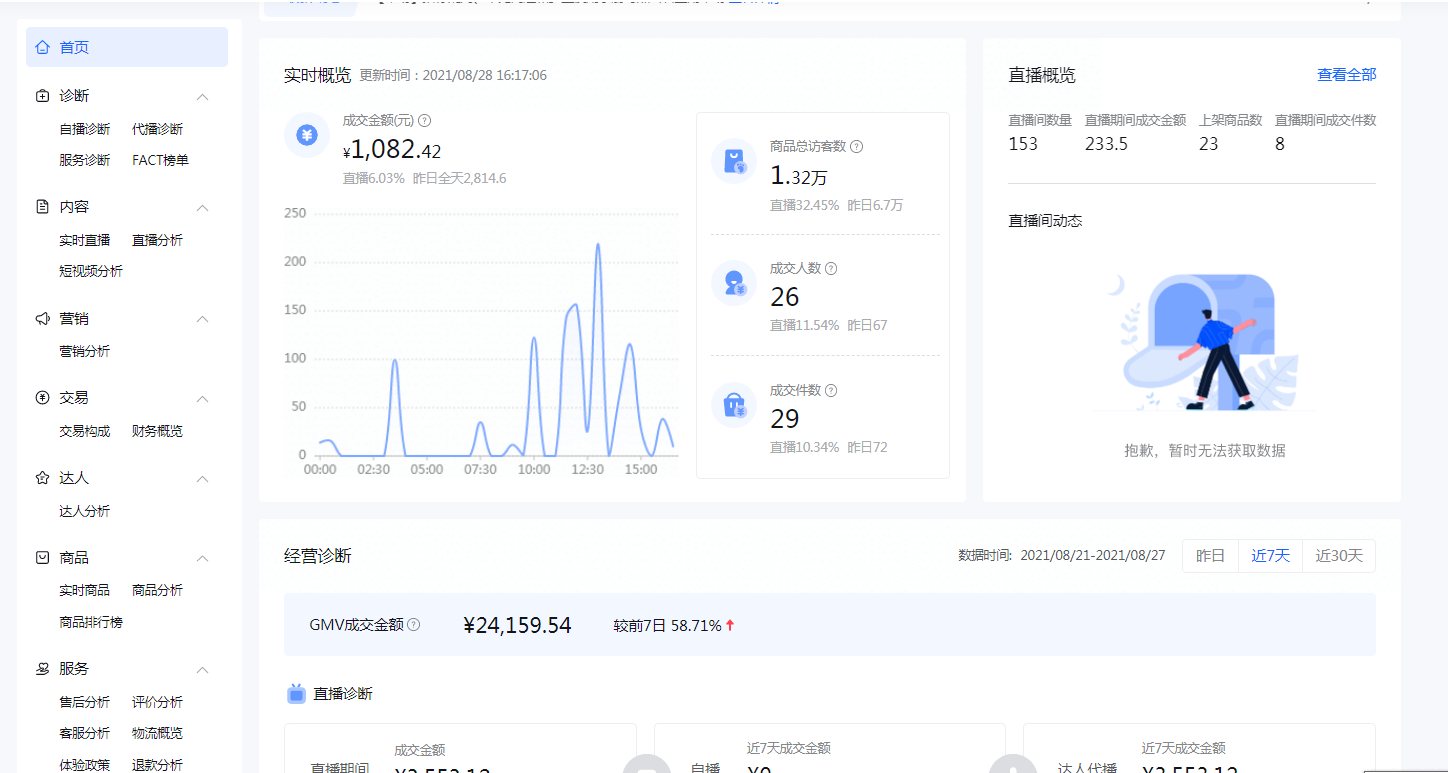The image size is (1448, 773).
Task: Open 服务诊断 page
Action: 85,160
